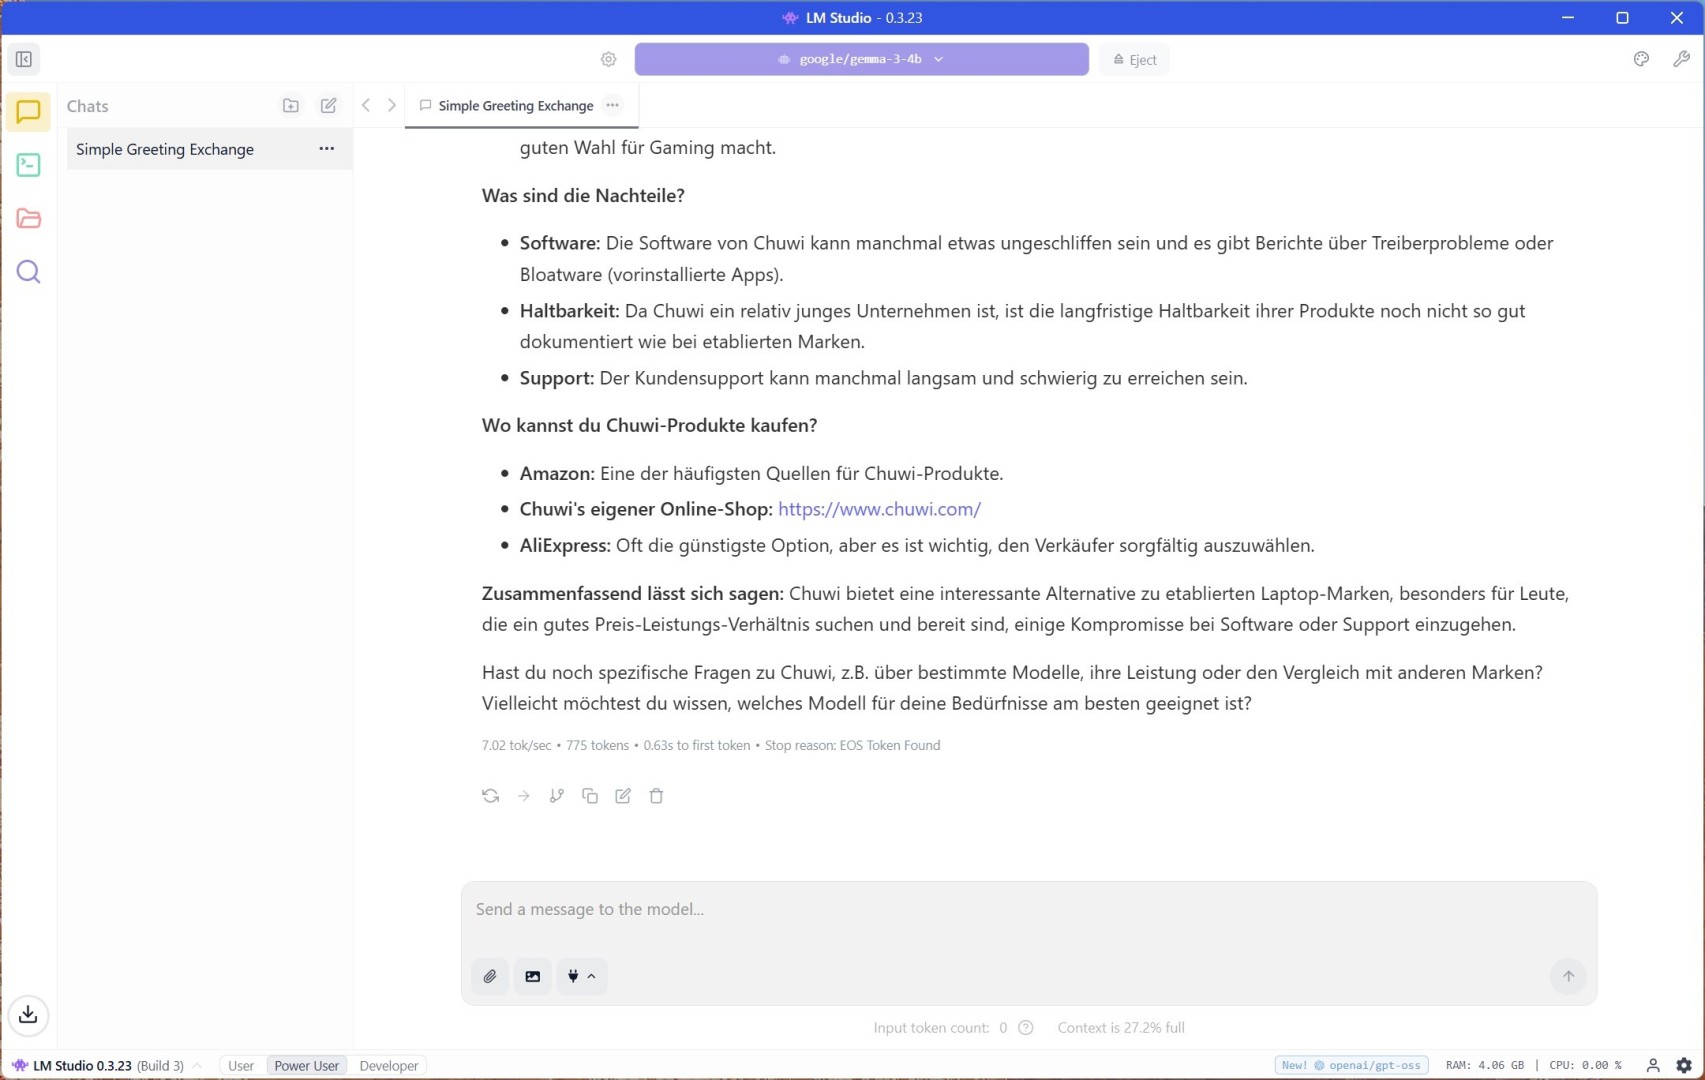Switch to Power User mode
Image resolution: width=1705 pixels, height=1080 pixels.
pos(306,1065)
